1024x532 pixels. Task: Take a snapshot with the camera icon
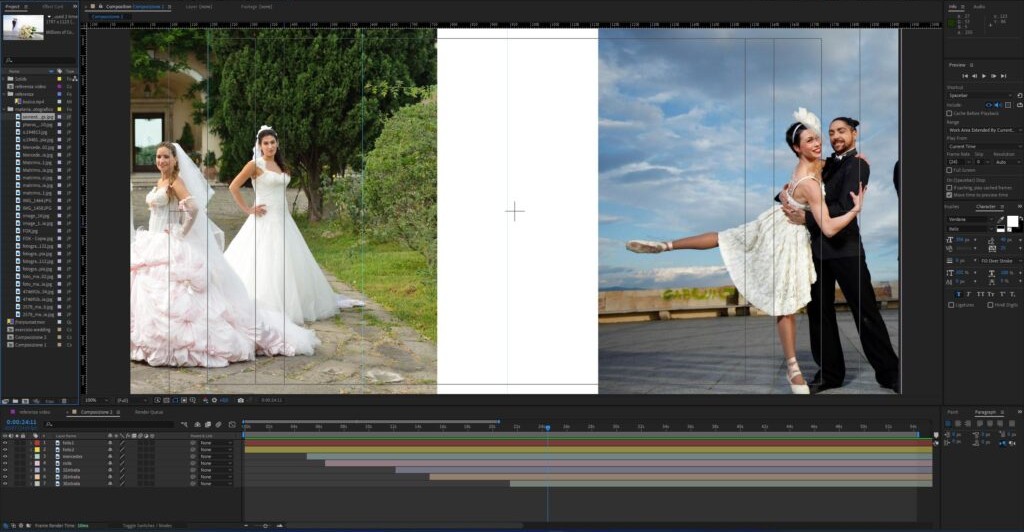[x=240, y=400]
